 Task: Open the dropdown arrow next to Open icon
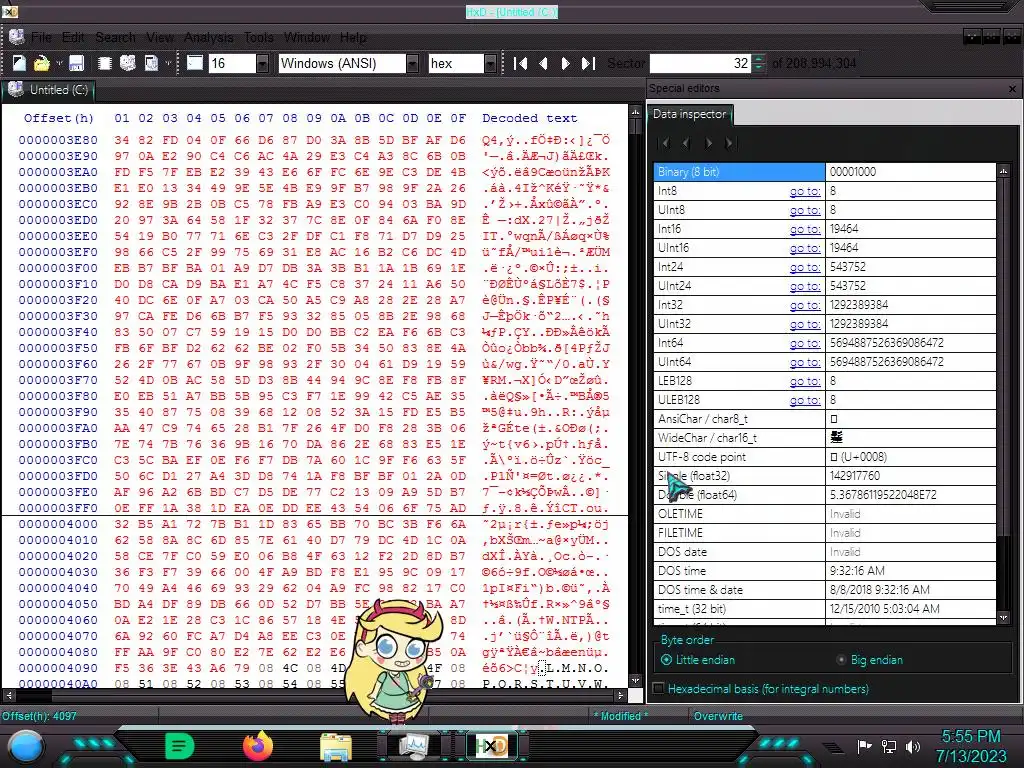pyautogui.click(x=59, y=63)
